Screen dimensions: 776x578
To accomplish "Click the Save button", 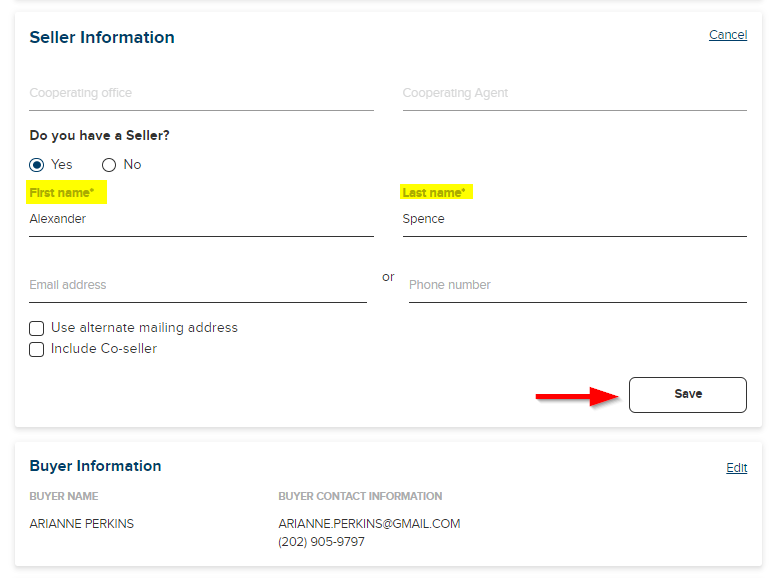I will [687, 394].
